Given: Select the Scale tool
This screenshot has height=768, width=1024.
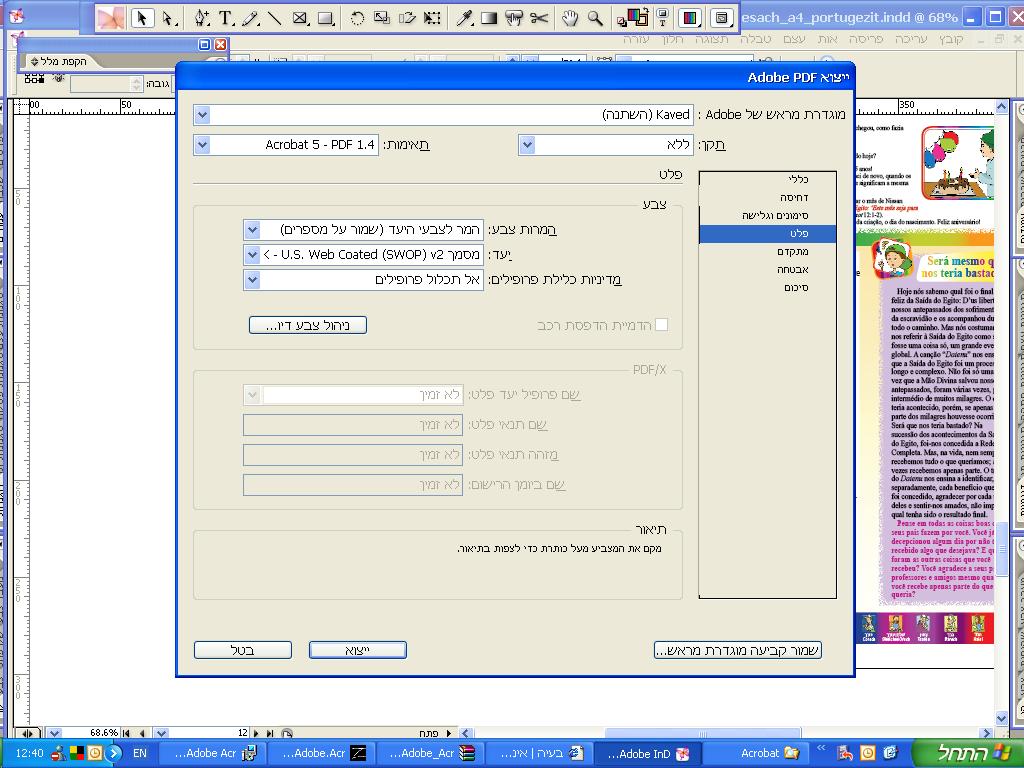Looking at the screenshot, I should pos(382,18).
